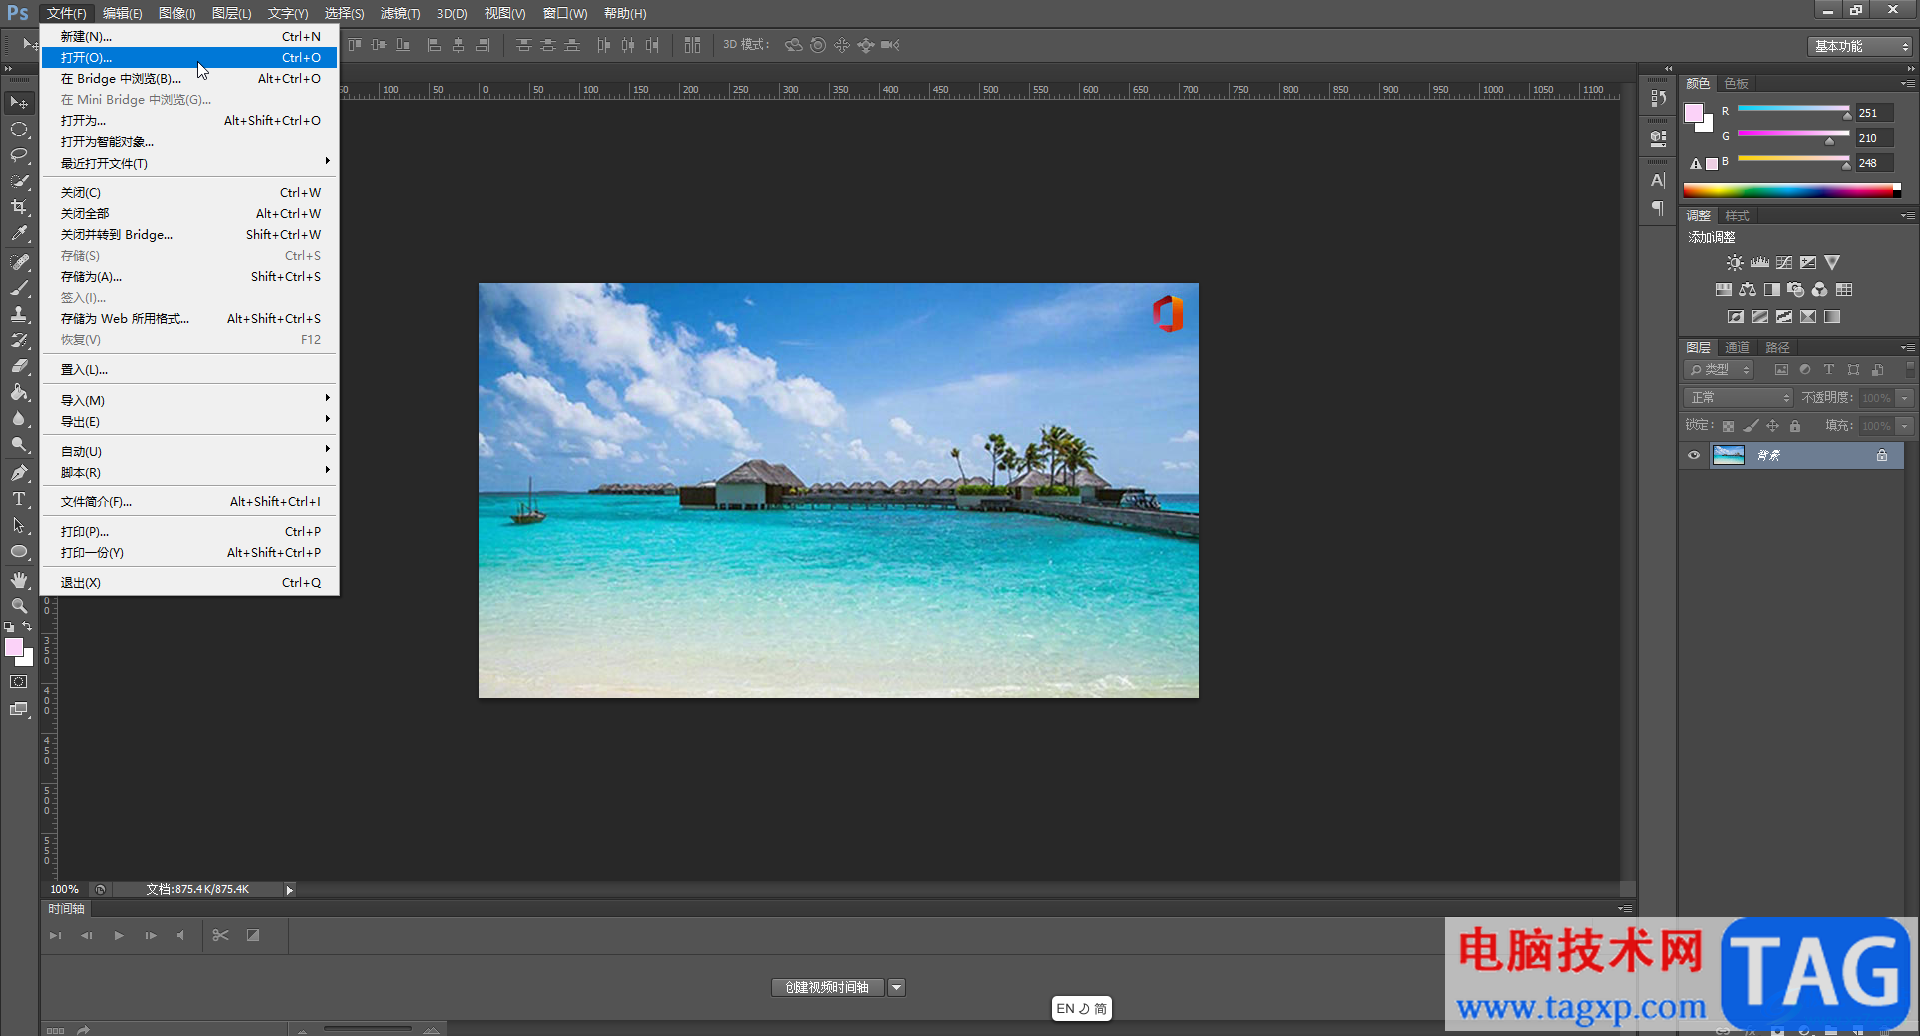
Task: Open the Paragraph panel icon
Action: pos(1658,208)
